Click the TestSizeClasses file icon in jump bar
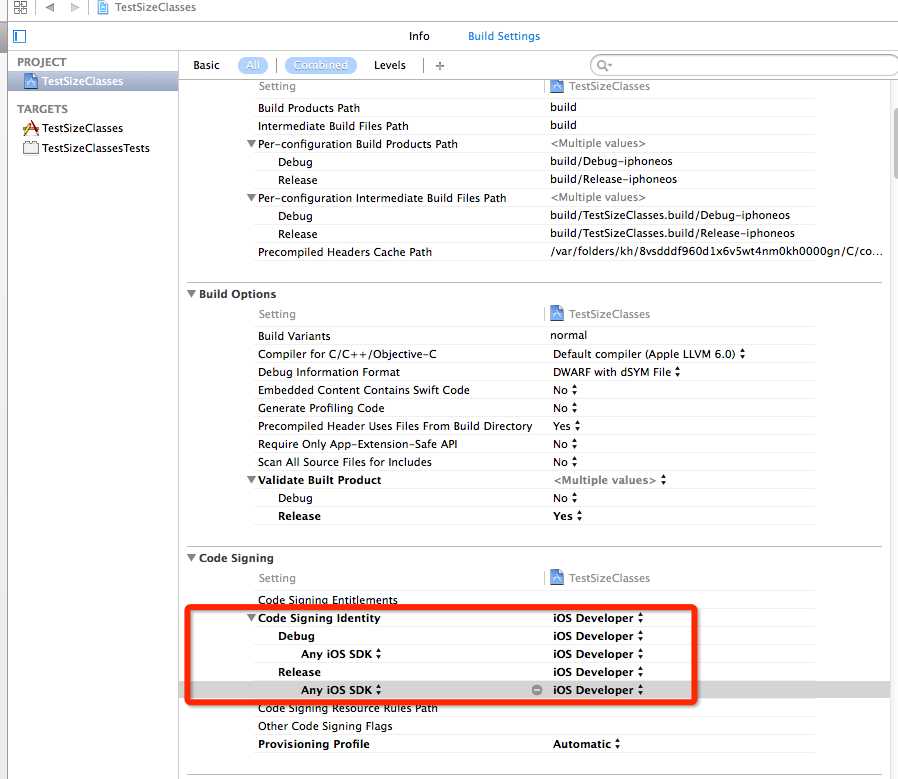This screenshot has width=898, height=779. click(x=103, y=7)
